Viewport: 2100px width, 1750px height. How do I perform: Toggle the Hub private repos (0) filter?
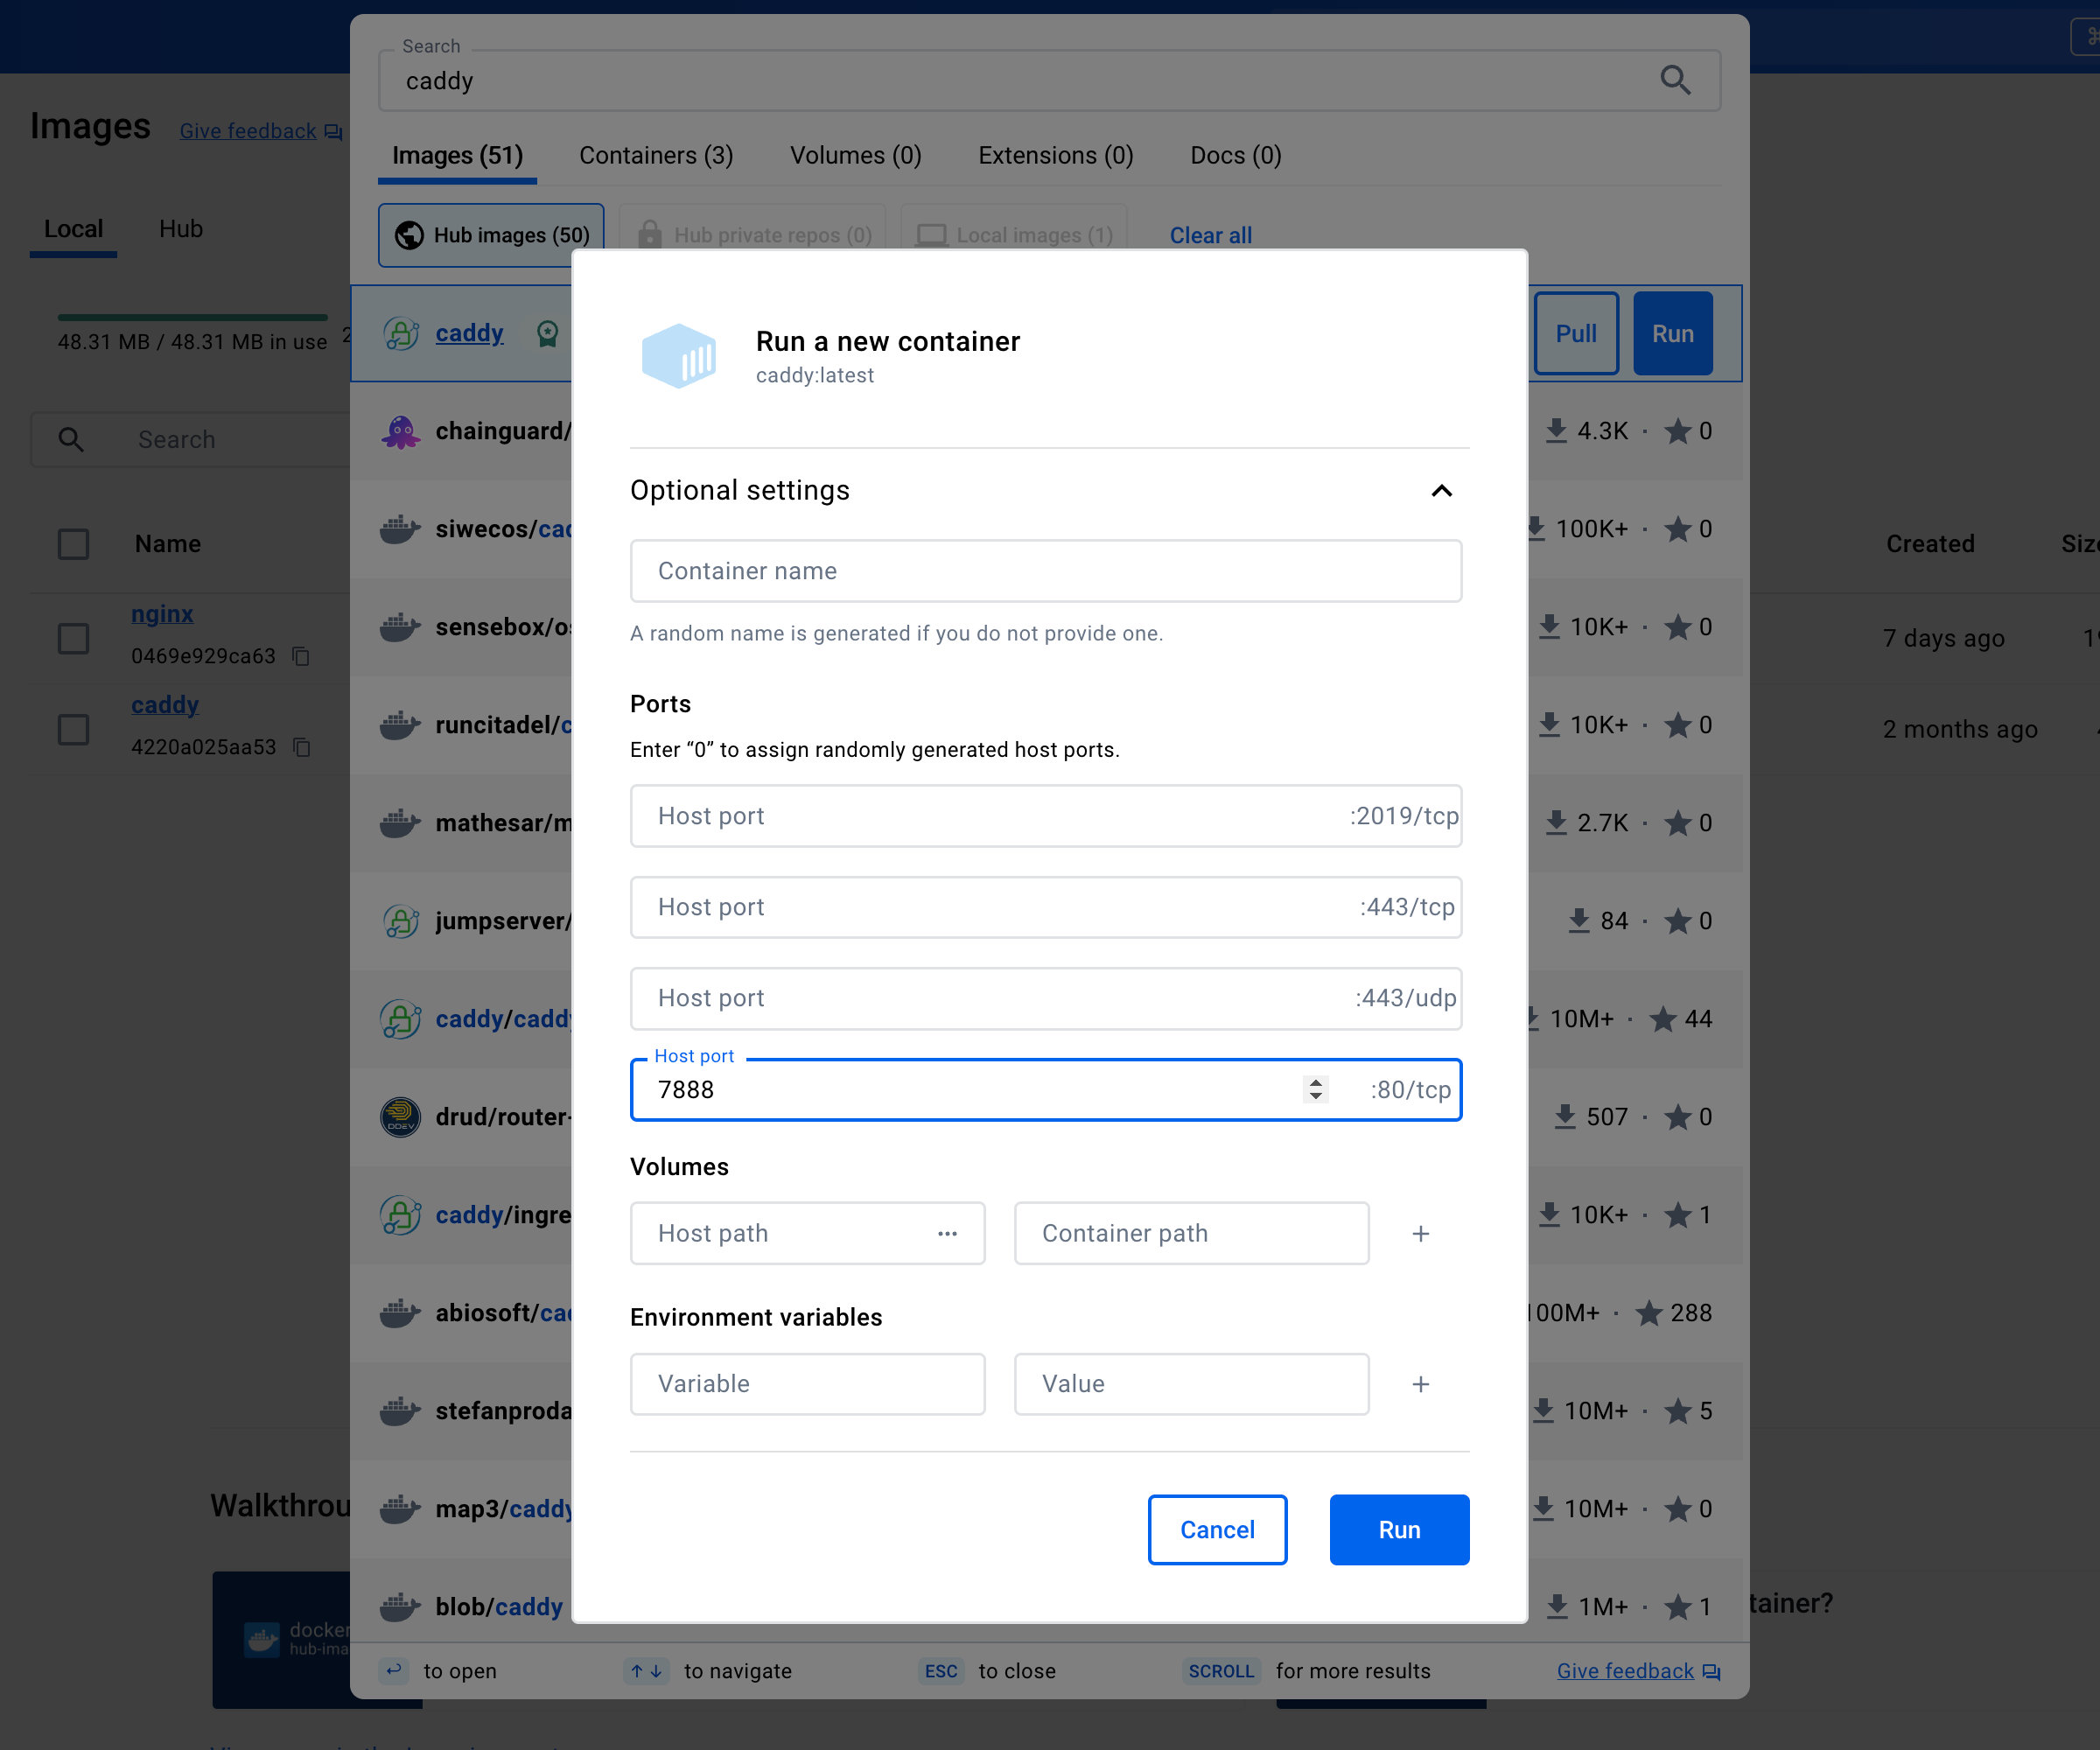coord(753,235)
